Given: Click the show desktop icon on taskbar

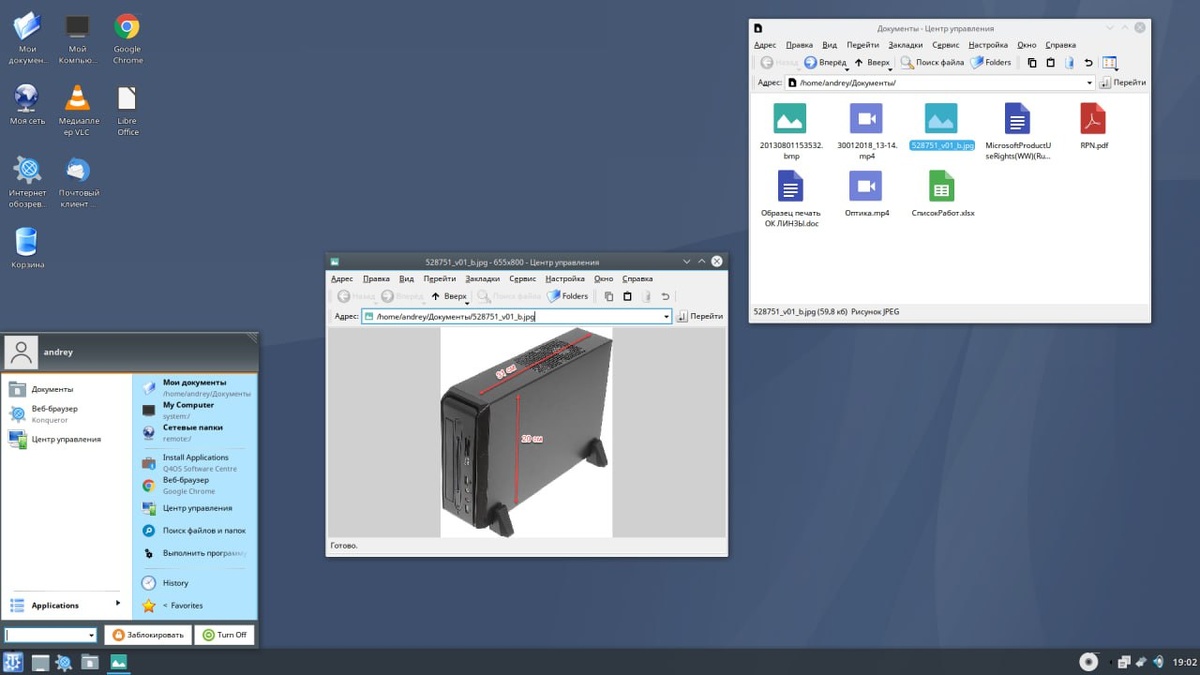Looking at the screenshot, I should pyautogui.click(x=40, y=662).
